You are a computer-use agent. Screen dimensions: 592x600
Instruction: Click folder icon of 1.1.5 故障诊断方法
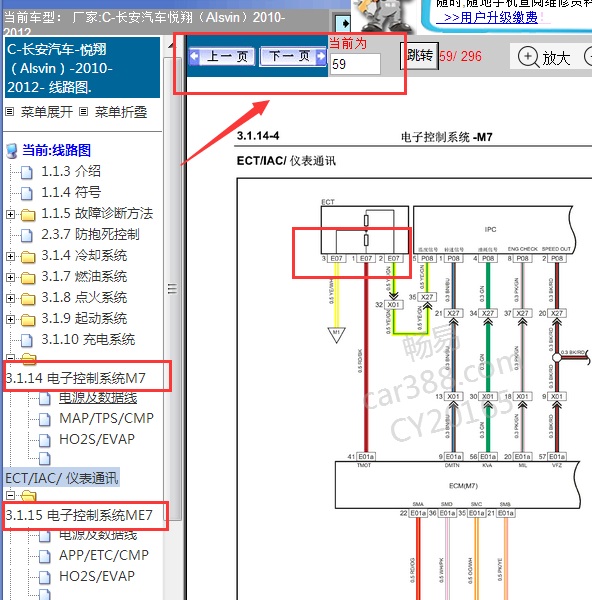coord(28,215)
